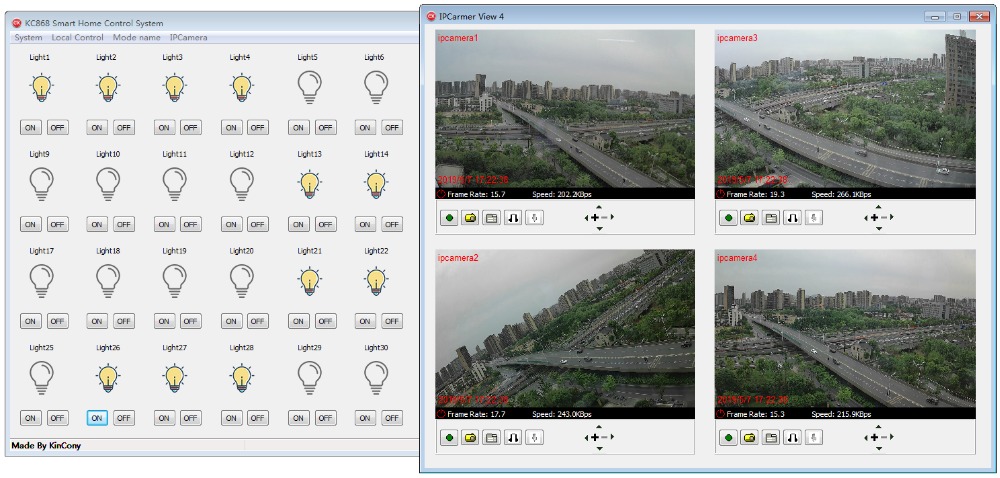Open the Local Control menu
Screen dimensions: 1000x478
click(77, 37)
